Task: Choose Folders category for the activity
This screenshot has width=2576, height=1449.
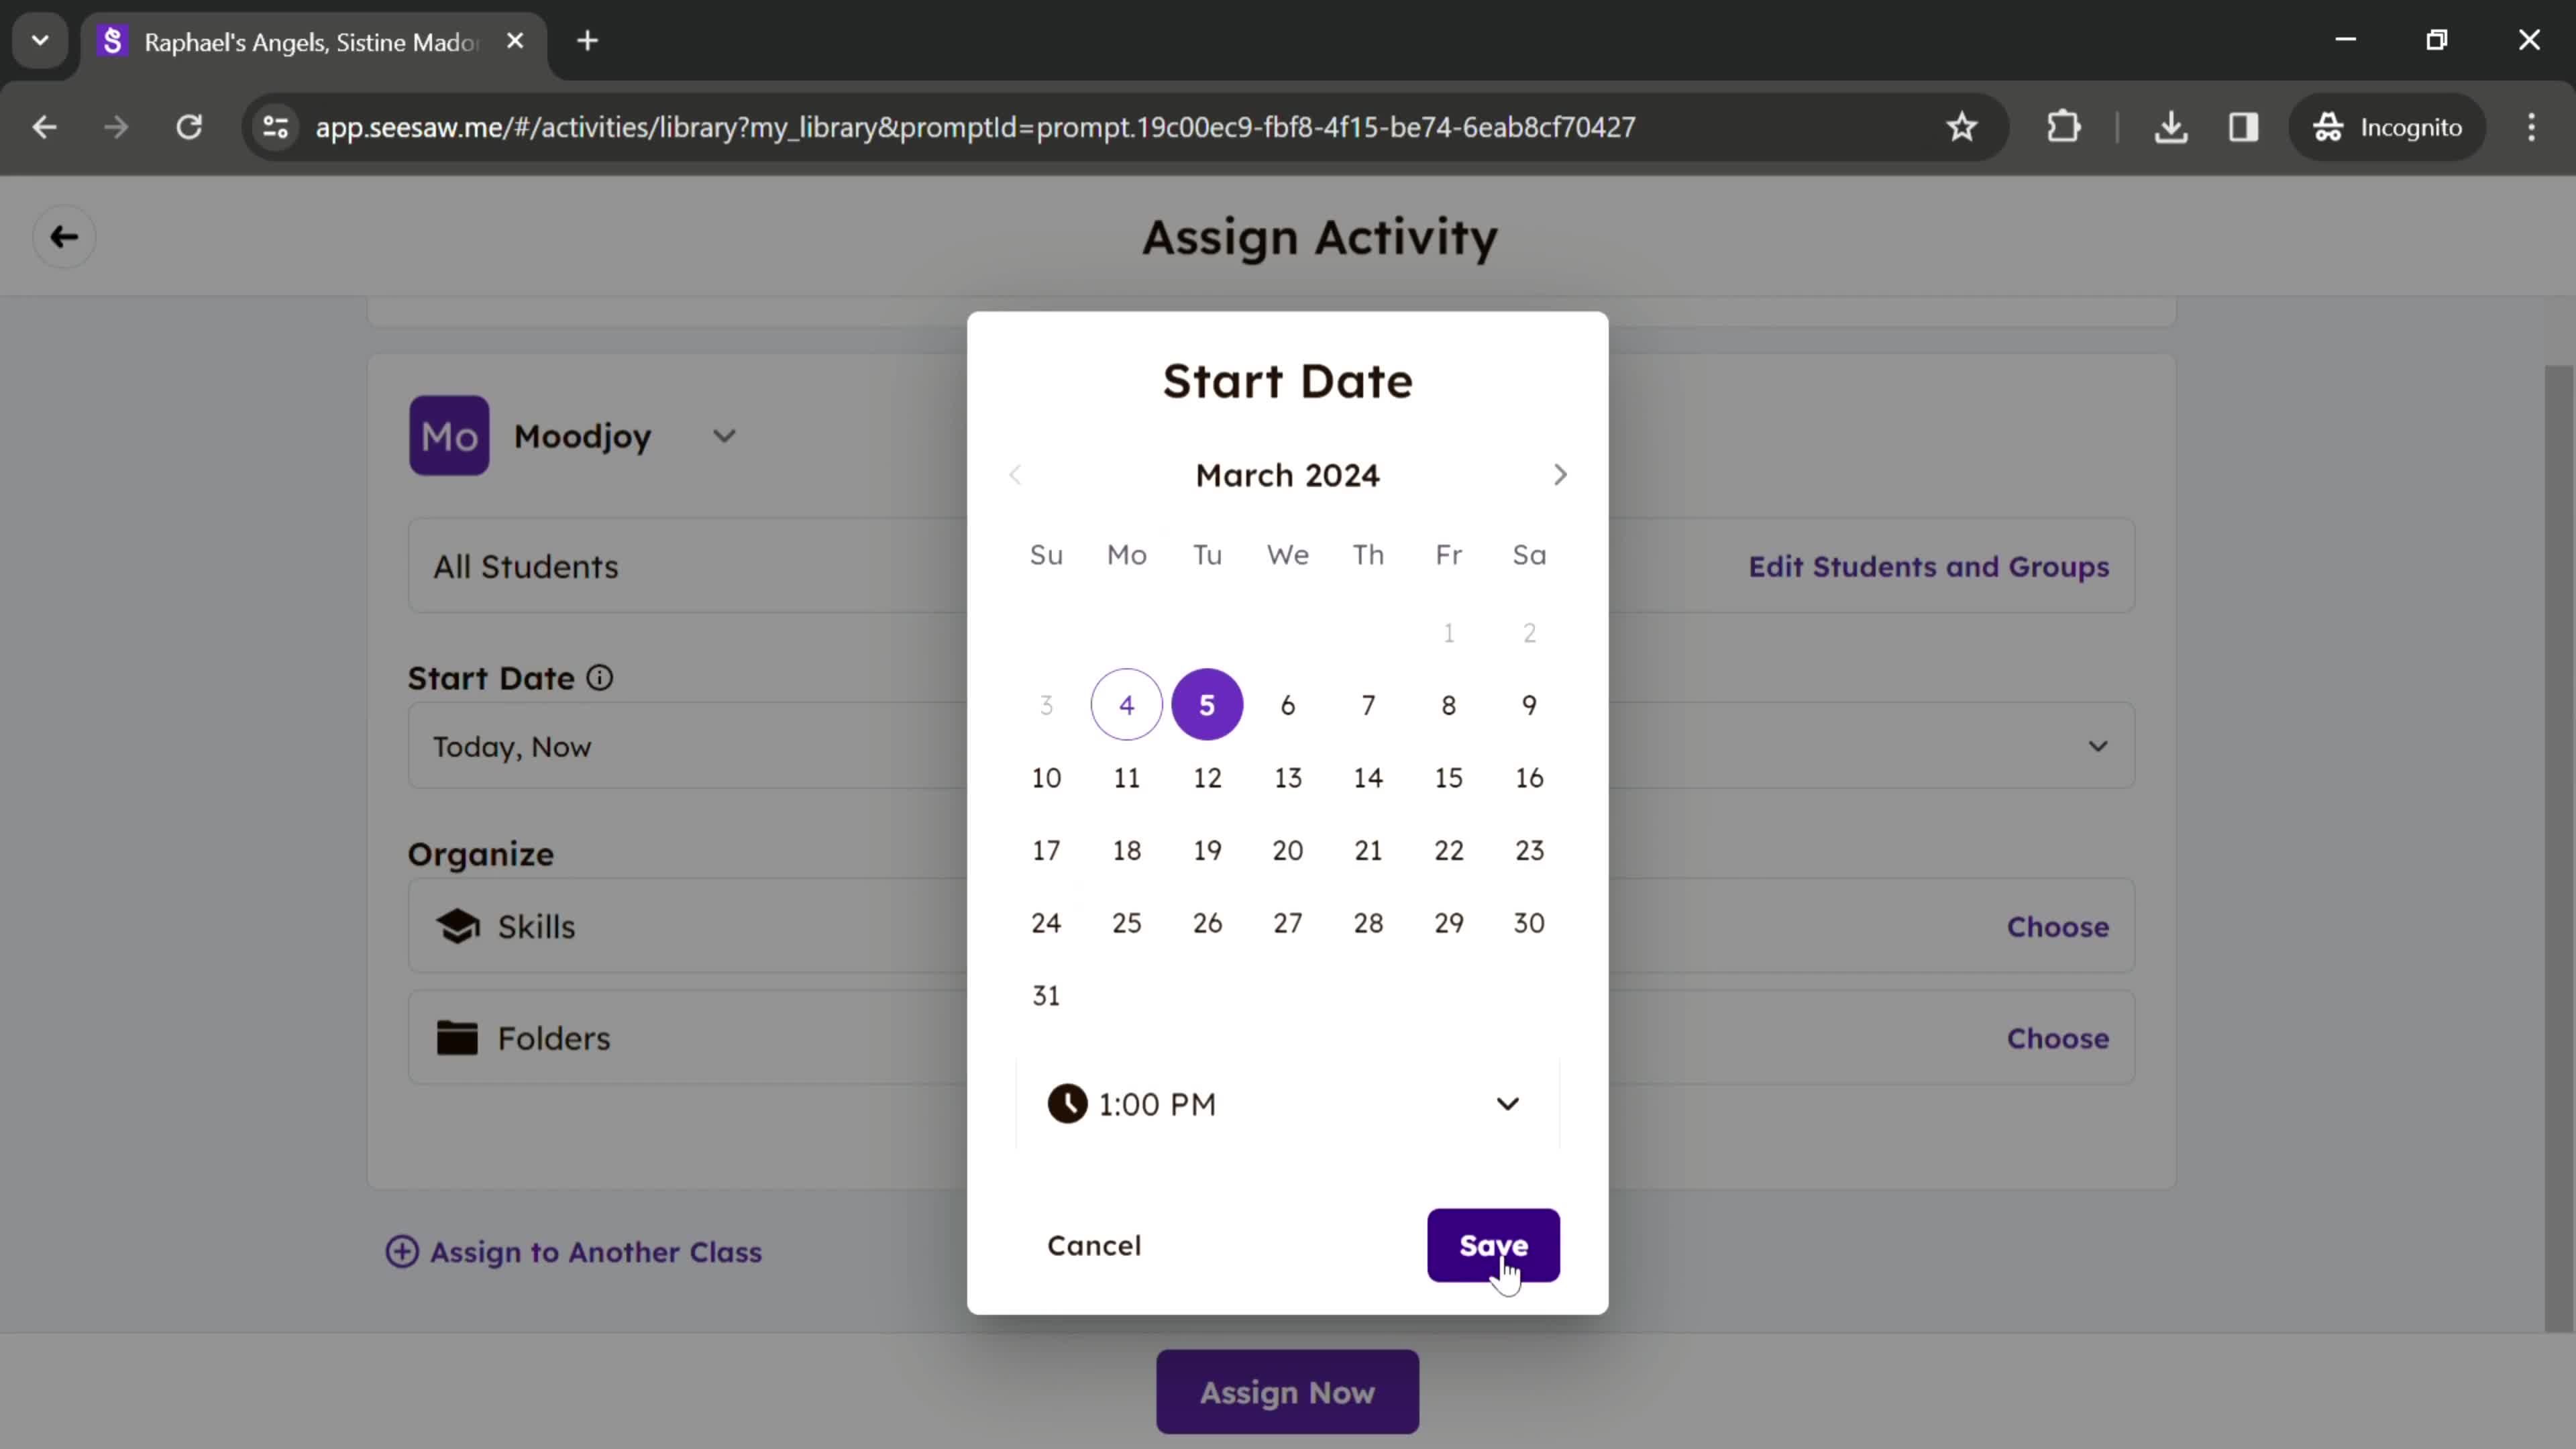Action: tap(2057, 1038)
